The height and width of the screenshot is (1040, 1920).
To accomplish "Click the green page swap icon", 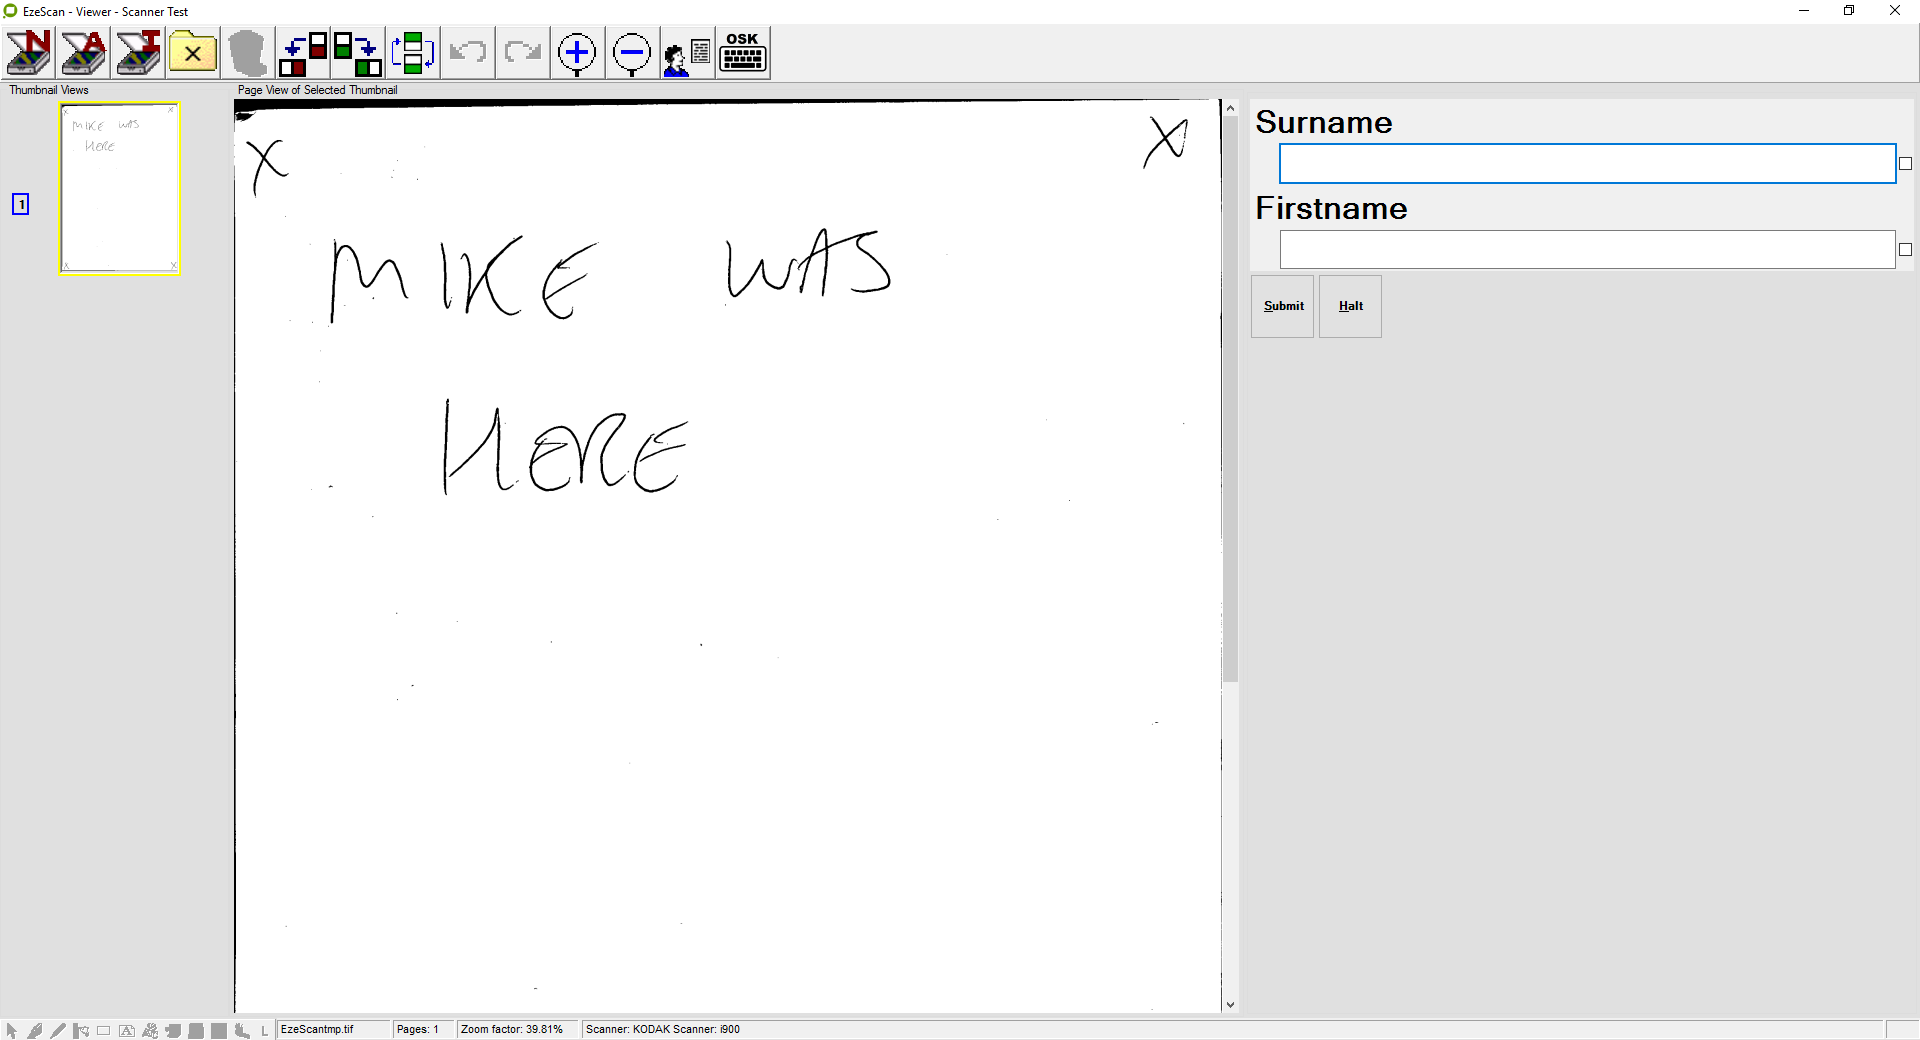I will point(412,53).
